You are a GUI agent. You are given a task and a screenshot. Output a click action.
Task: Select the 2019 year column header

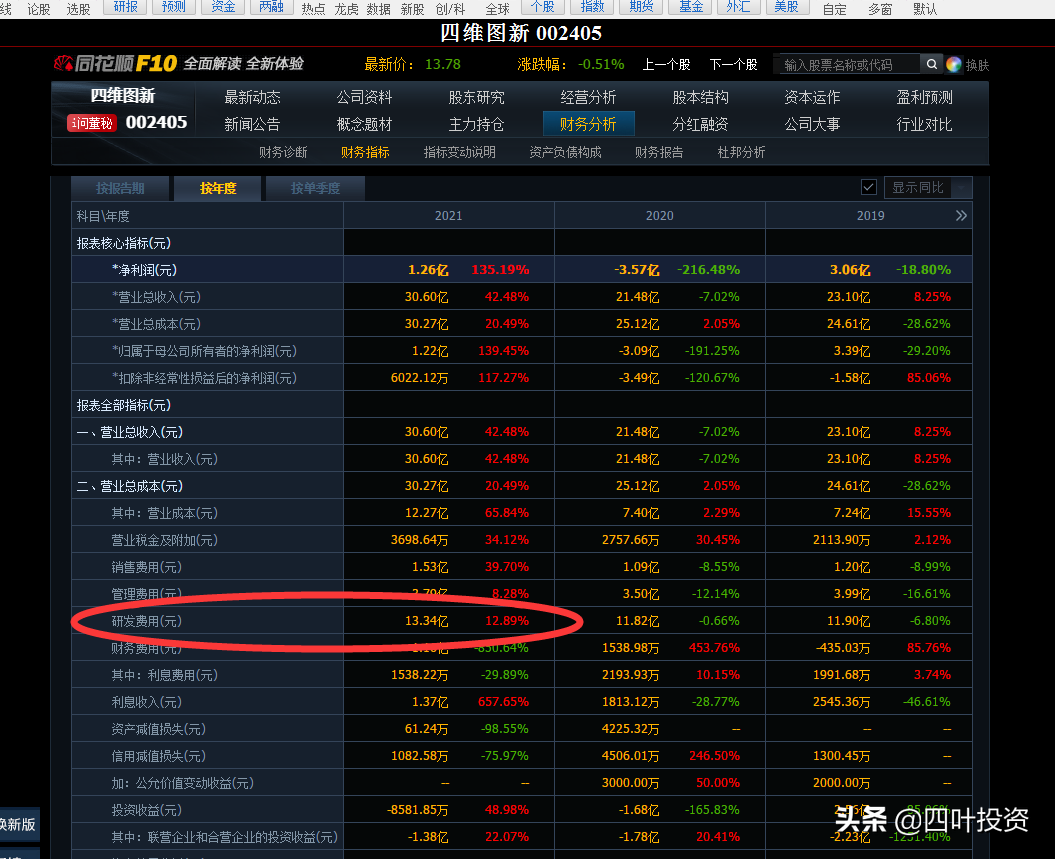(x=869, y=215)
